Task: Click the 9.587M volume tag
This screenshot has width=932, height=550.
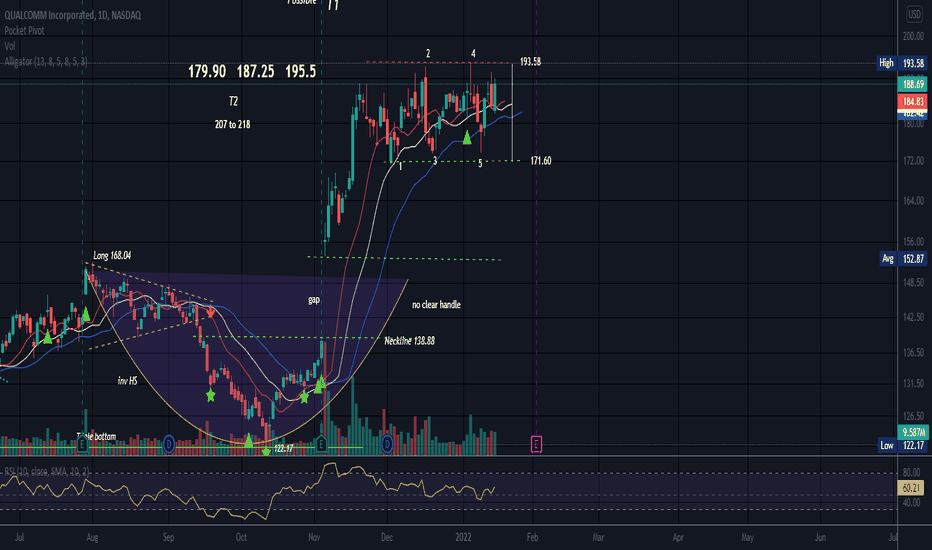Action: pyautogui.click(x=912, y=432)
